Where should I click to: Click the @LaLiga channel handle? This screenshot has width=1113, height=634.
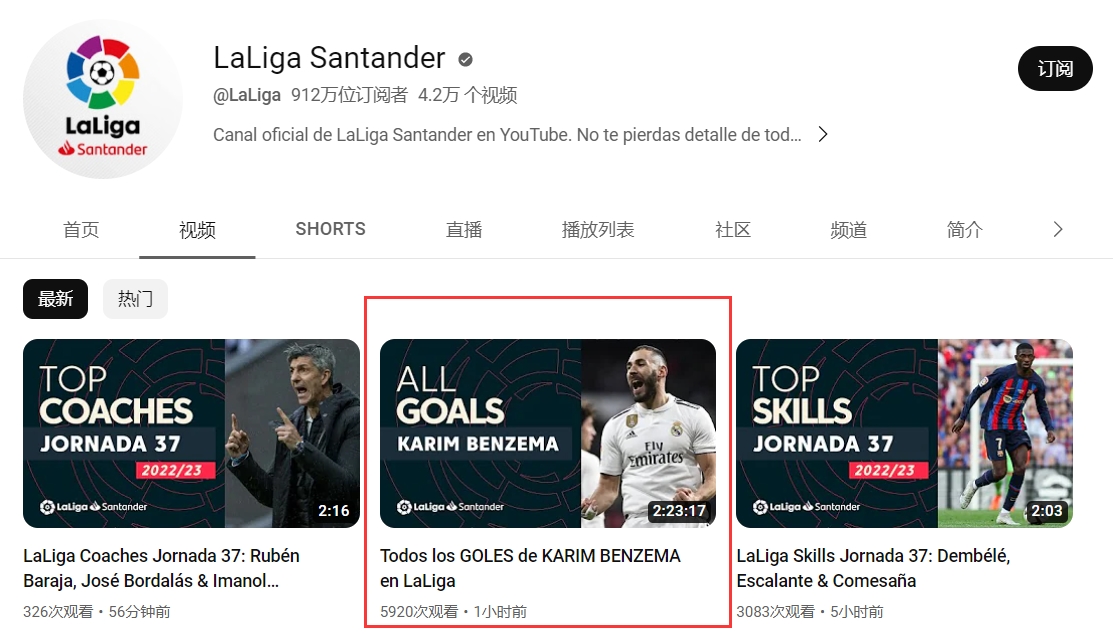(247, 95)
